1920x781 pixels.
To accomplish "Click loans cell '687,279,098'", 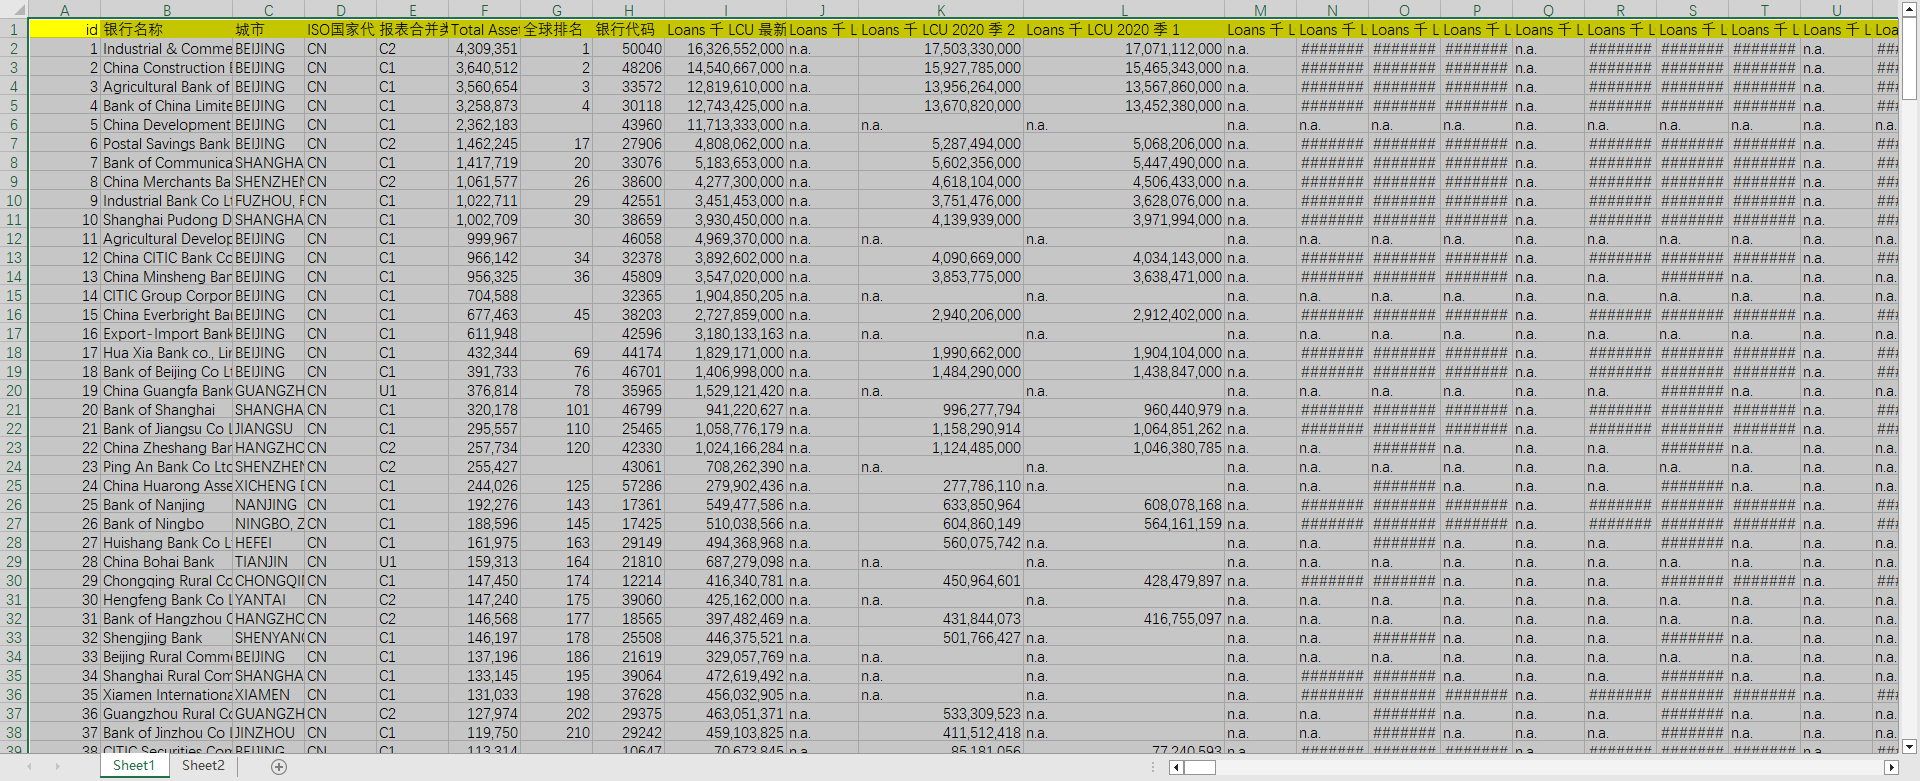I will tap(726, 561).
